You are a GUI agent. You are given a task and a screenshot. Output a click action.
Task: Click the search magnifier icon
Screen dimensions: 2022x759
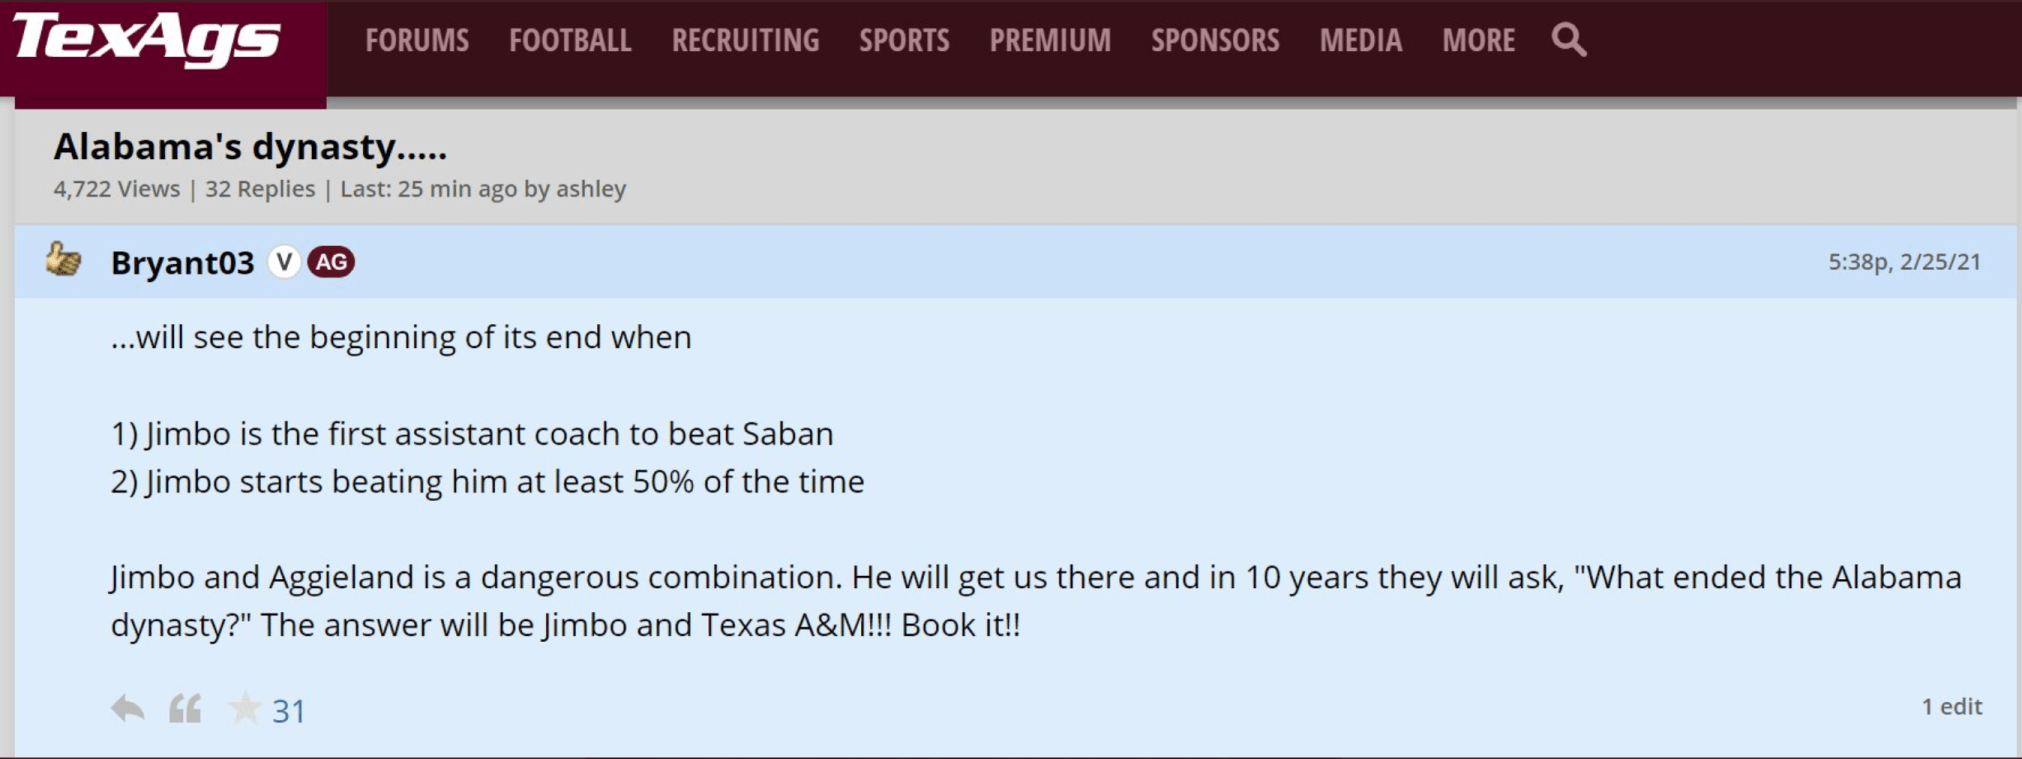1568,40
